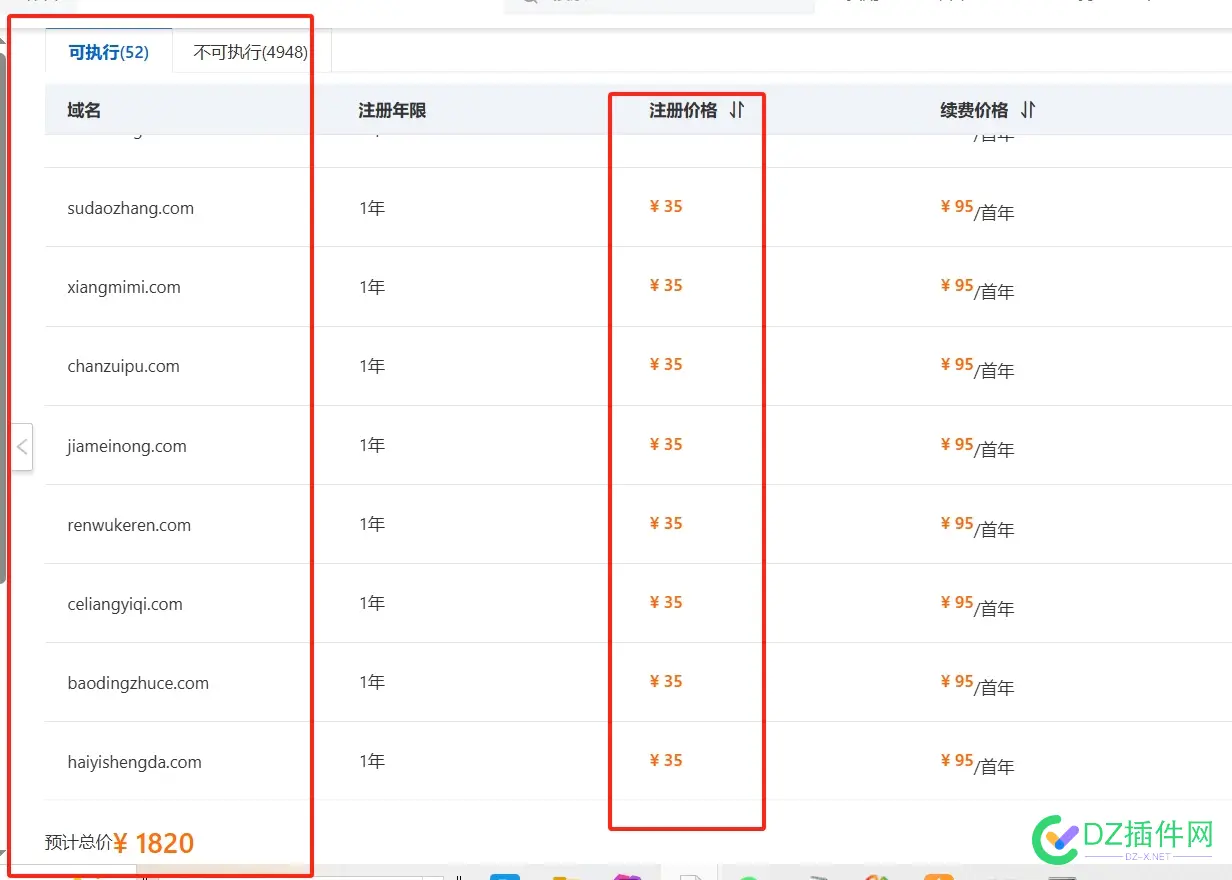Switch to the 可执行(52) tab
This screenshot has width=1232, height=880.
coord(108,52)
